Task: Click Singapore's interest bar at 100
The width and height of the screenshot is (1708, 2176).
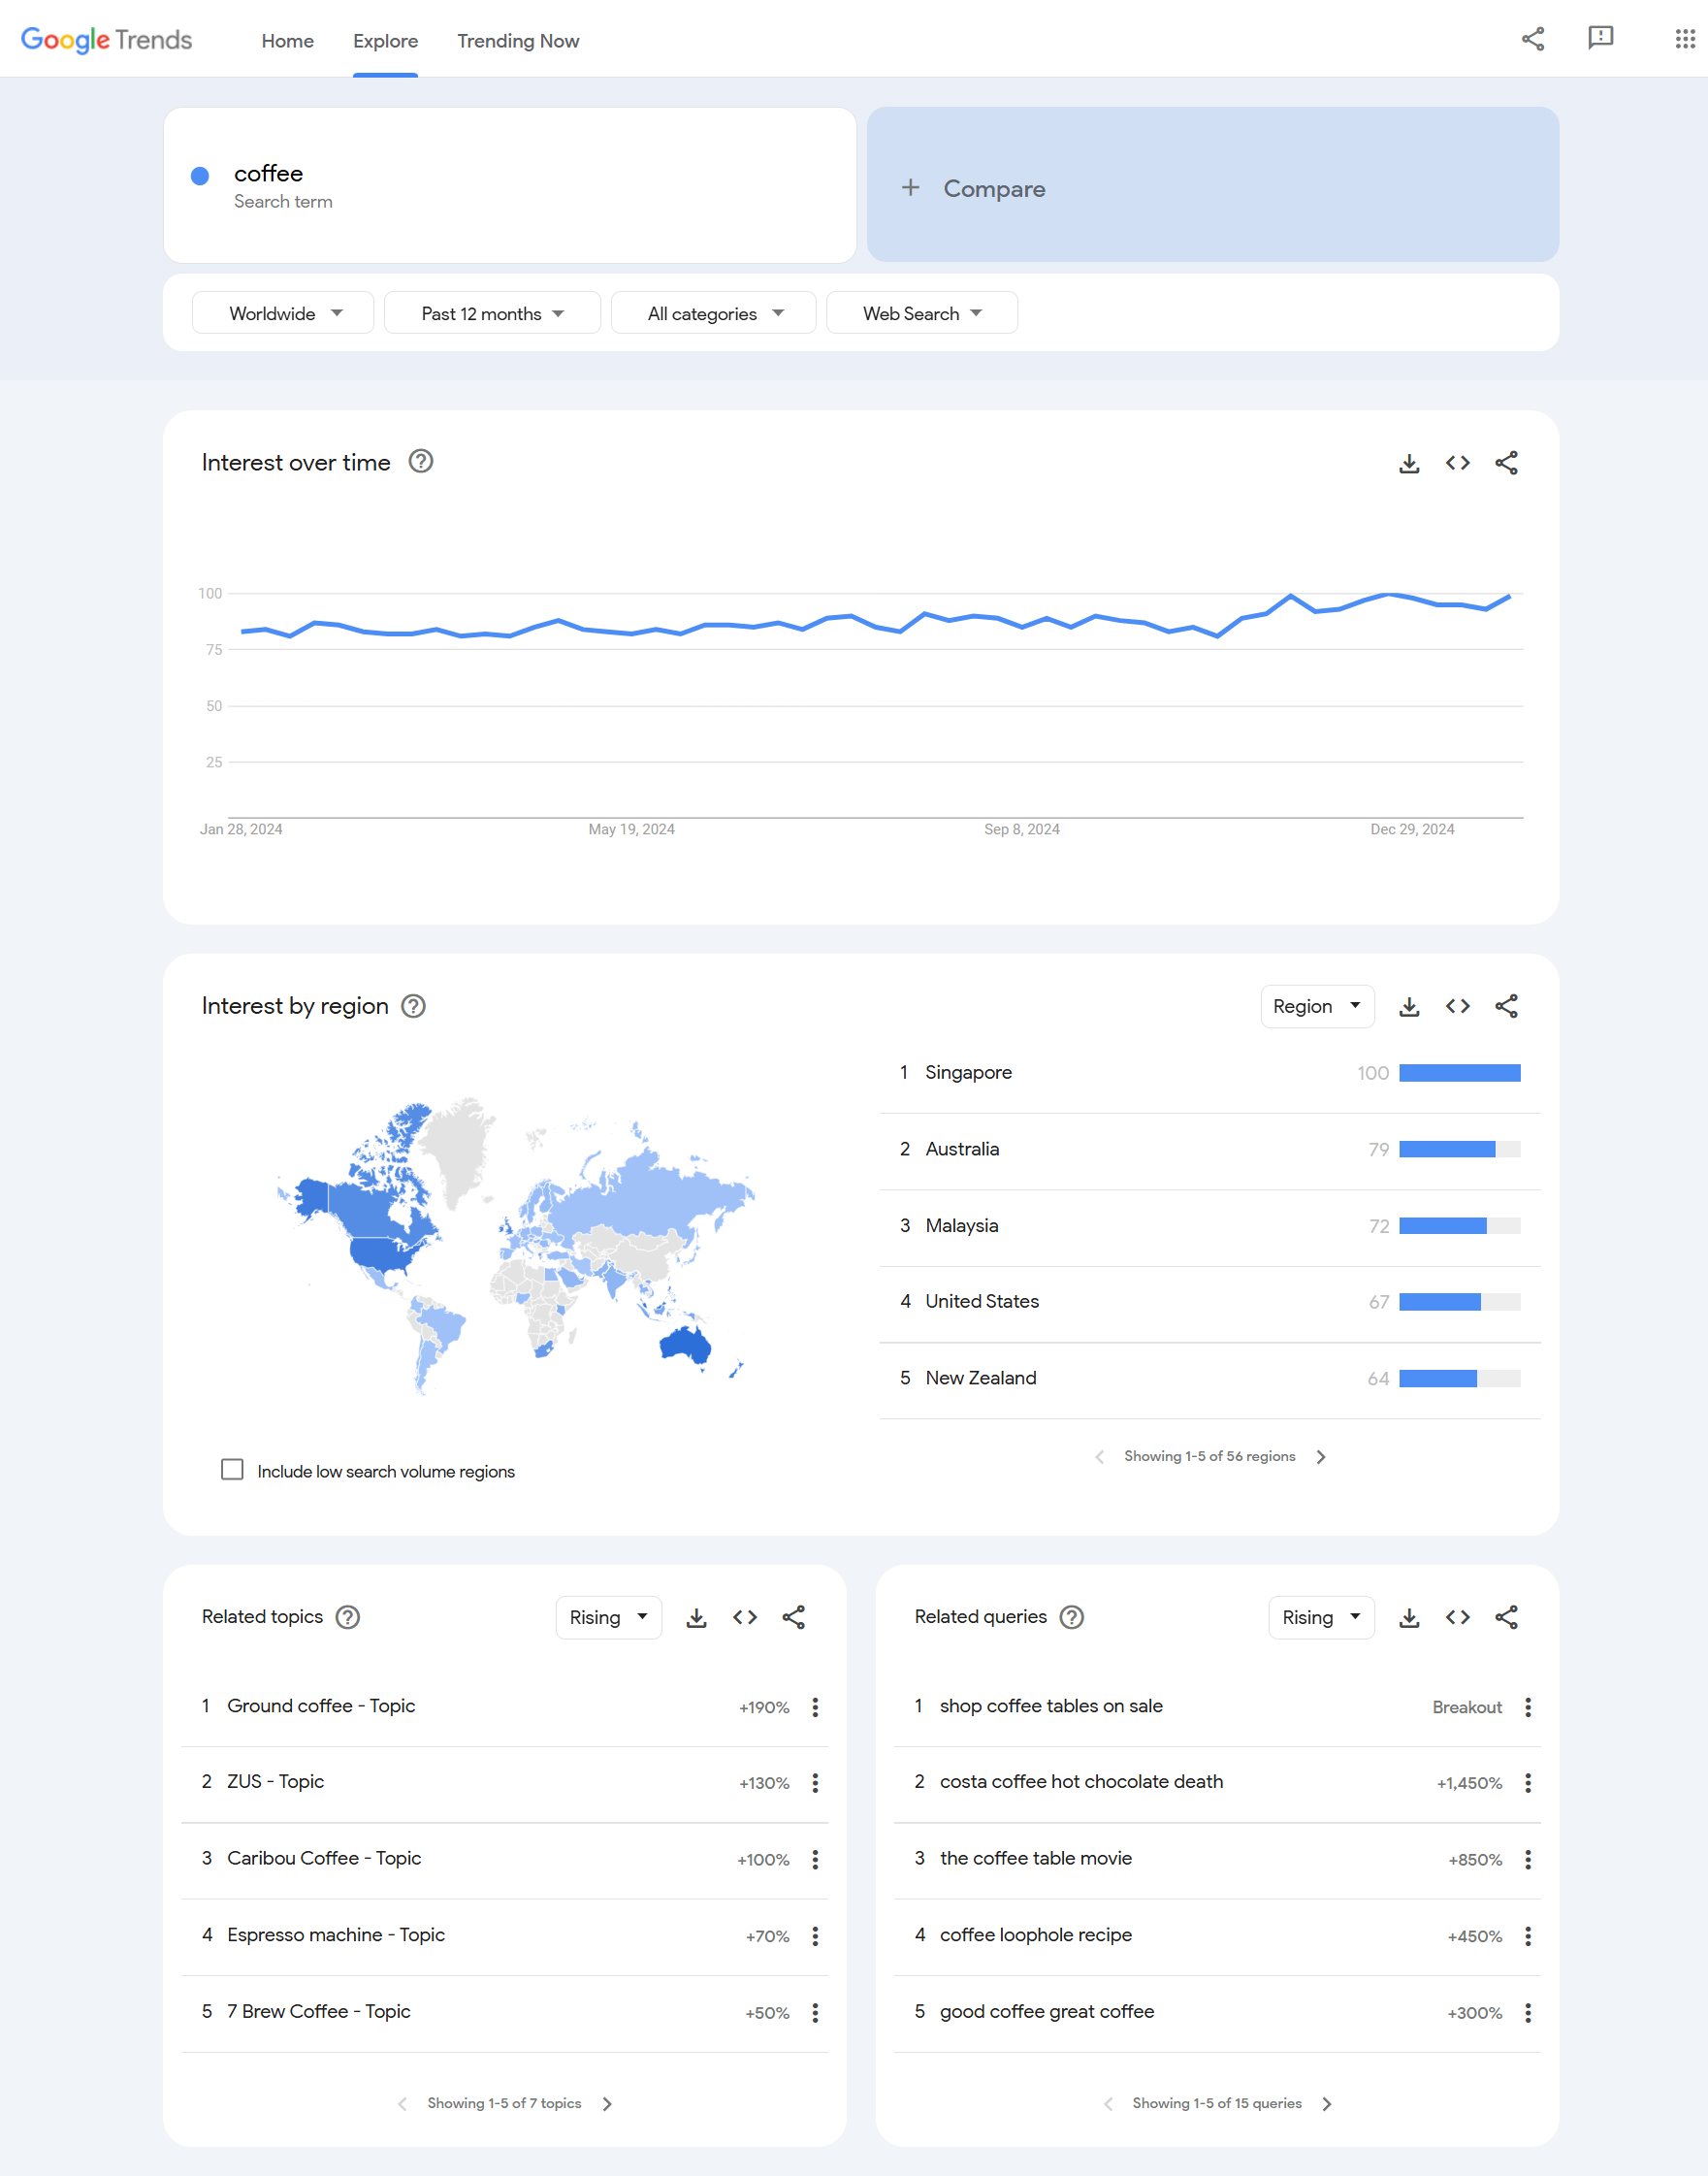Action: point(1459,1073)
